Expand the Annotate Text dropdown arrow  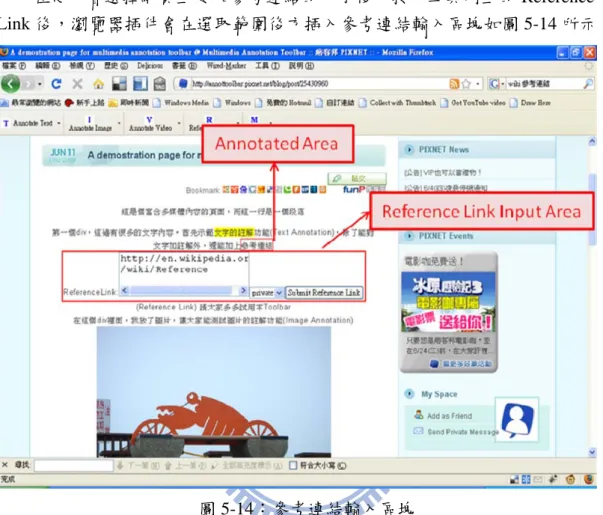(59, 123)
